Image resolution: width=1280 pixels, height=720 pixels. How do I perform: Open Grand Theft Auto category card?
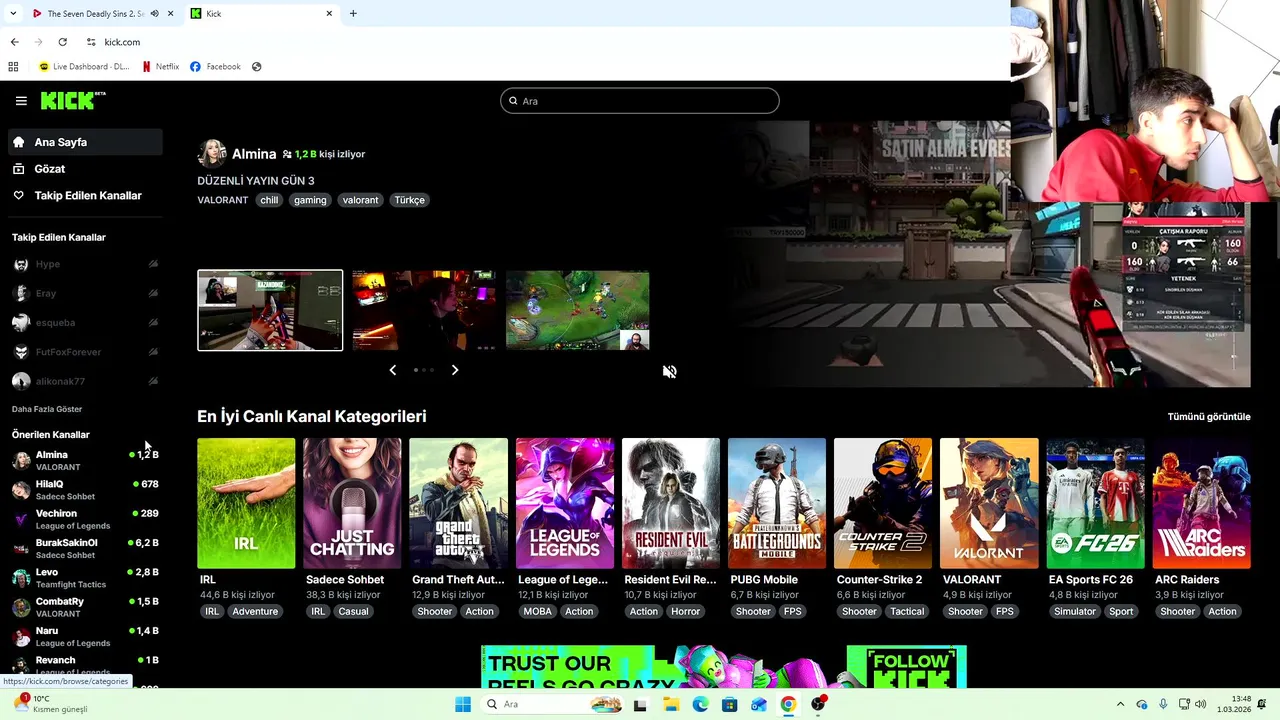(458, 503)
